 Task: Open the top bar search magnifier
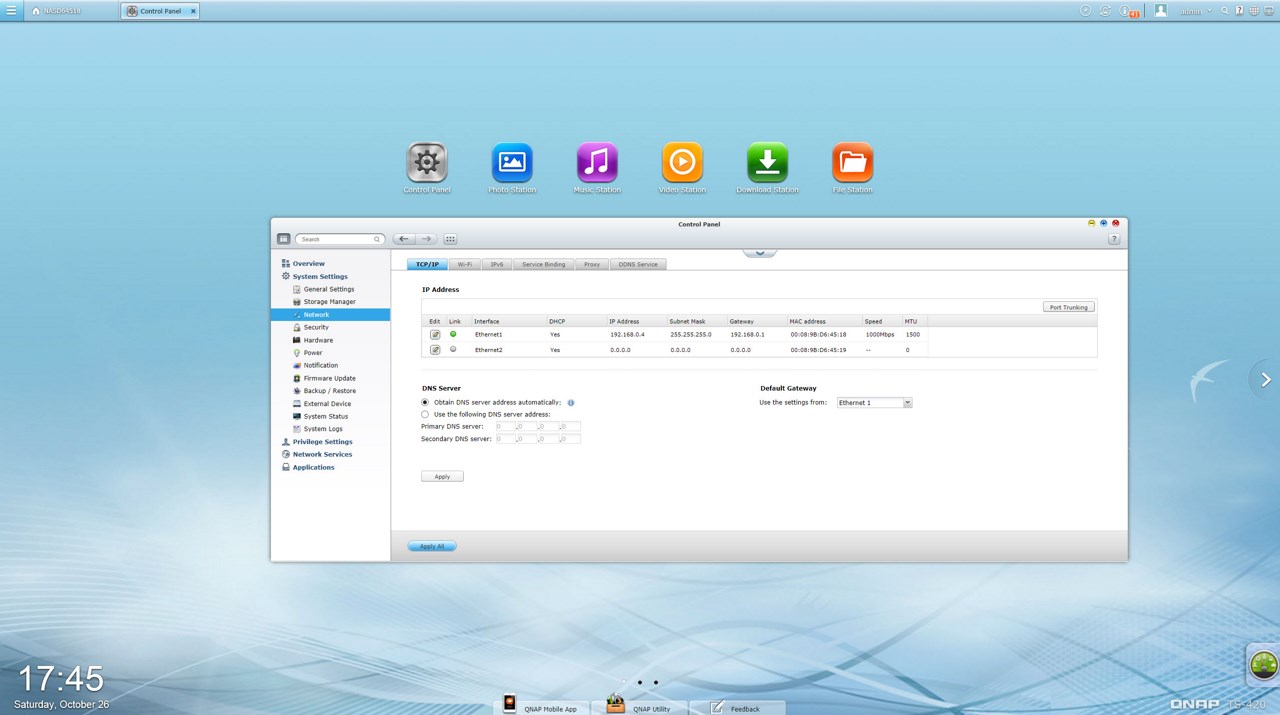tap(1226, 10)
